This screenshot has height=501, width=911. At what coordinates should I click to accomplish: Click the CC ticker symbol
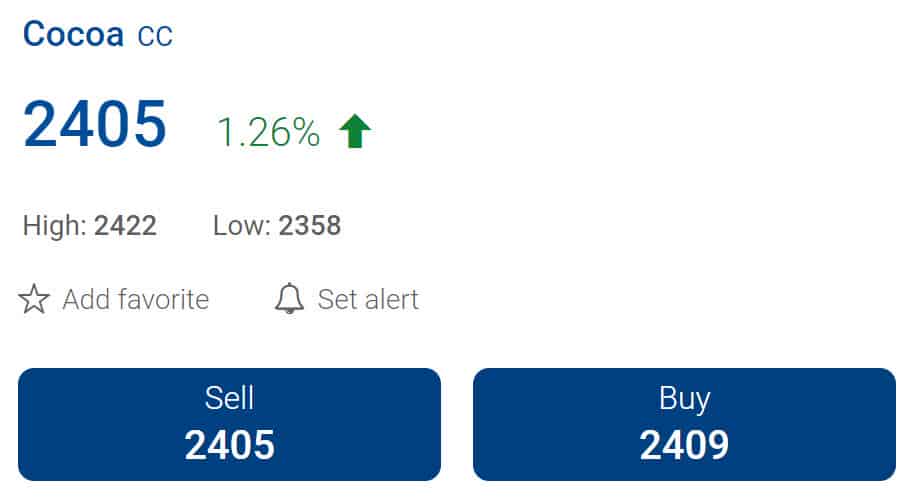click(155, 36)
